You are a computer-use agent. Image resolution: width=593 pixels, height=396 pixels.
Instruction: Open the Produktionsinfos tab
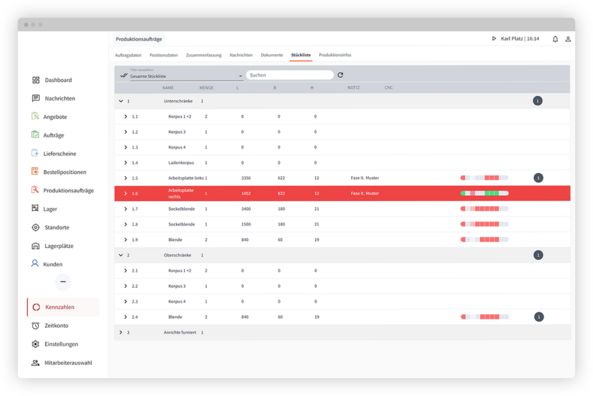335,55
